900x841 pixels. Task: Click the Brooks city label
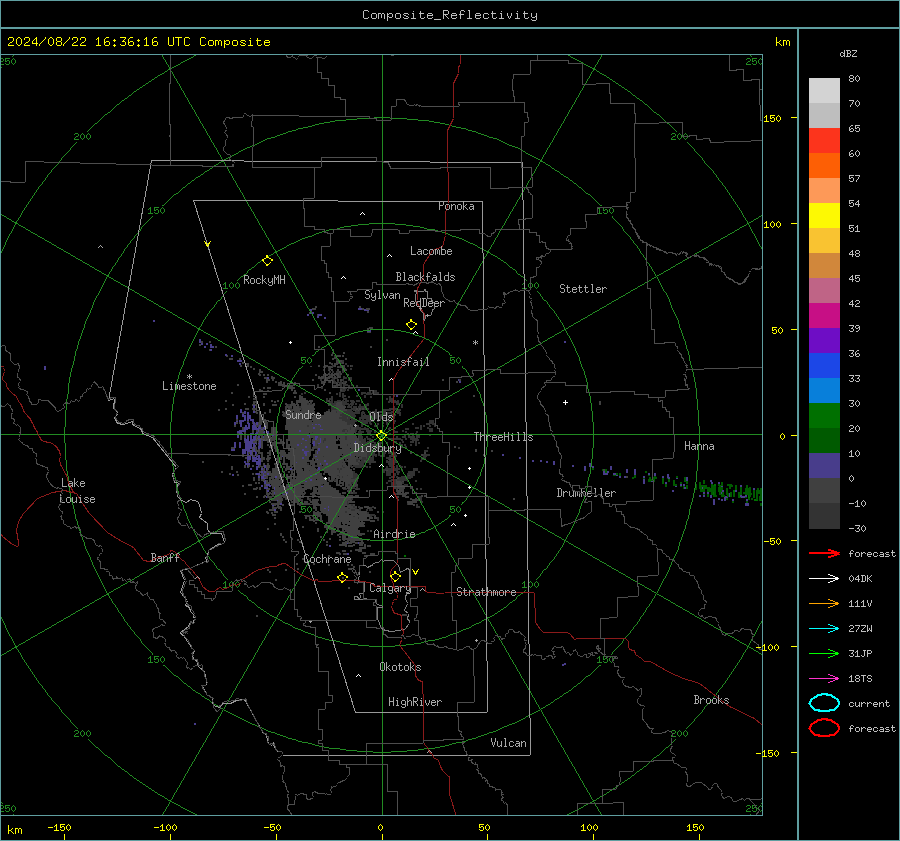coord(711,700)
